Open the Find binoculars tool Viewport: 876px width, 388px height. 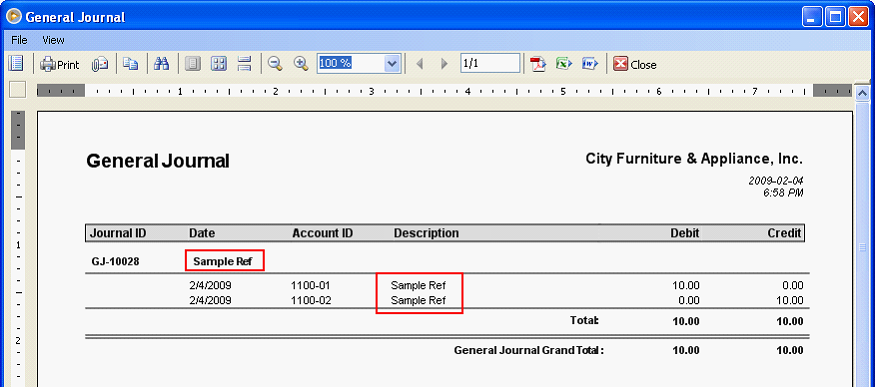pos(161,64)
